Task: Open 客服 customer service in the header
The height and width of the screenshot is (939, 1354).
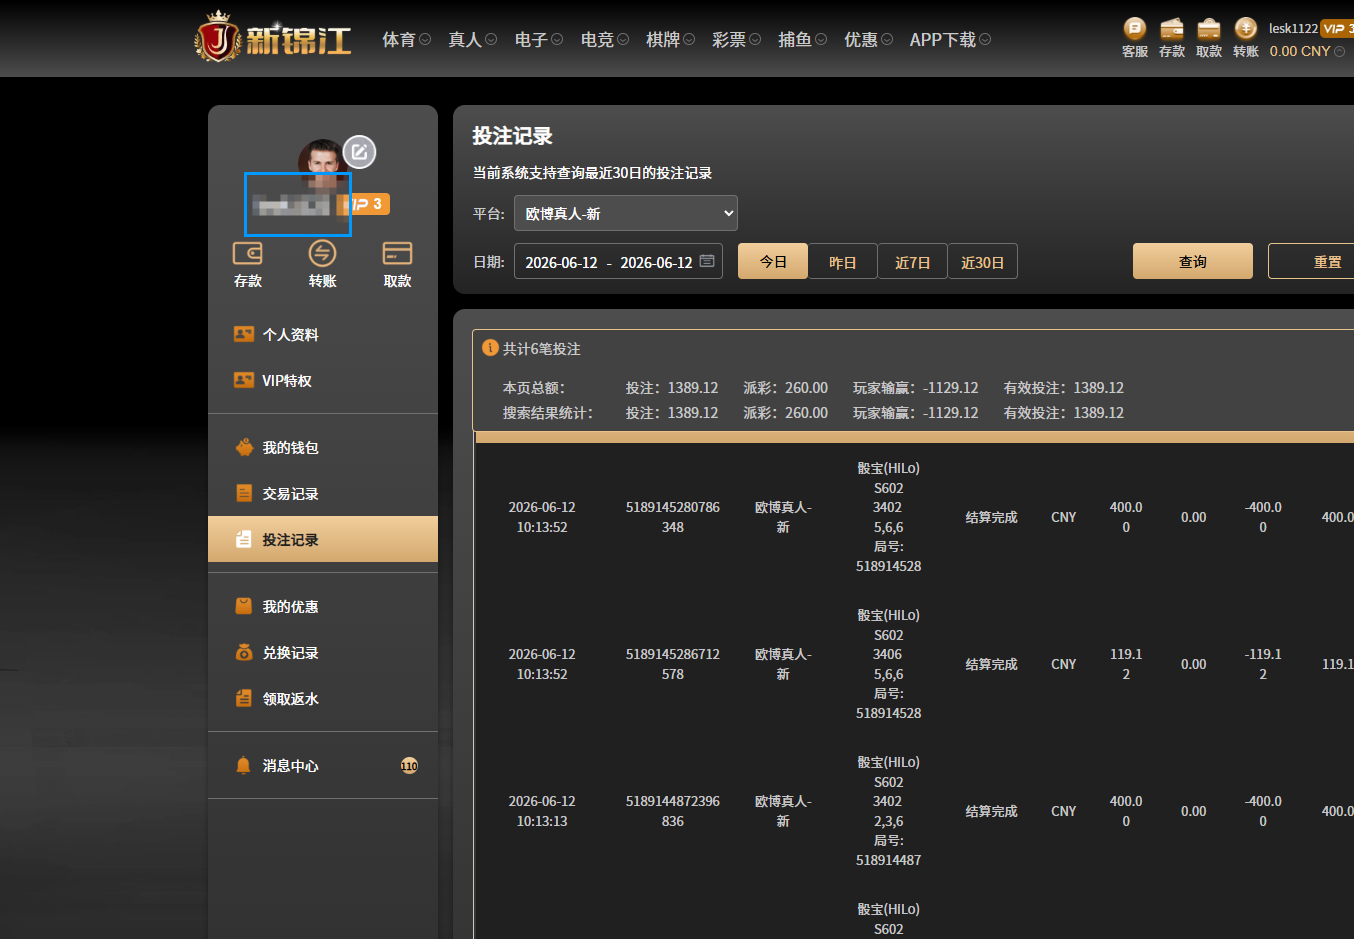Action: pos(1135,39)
